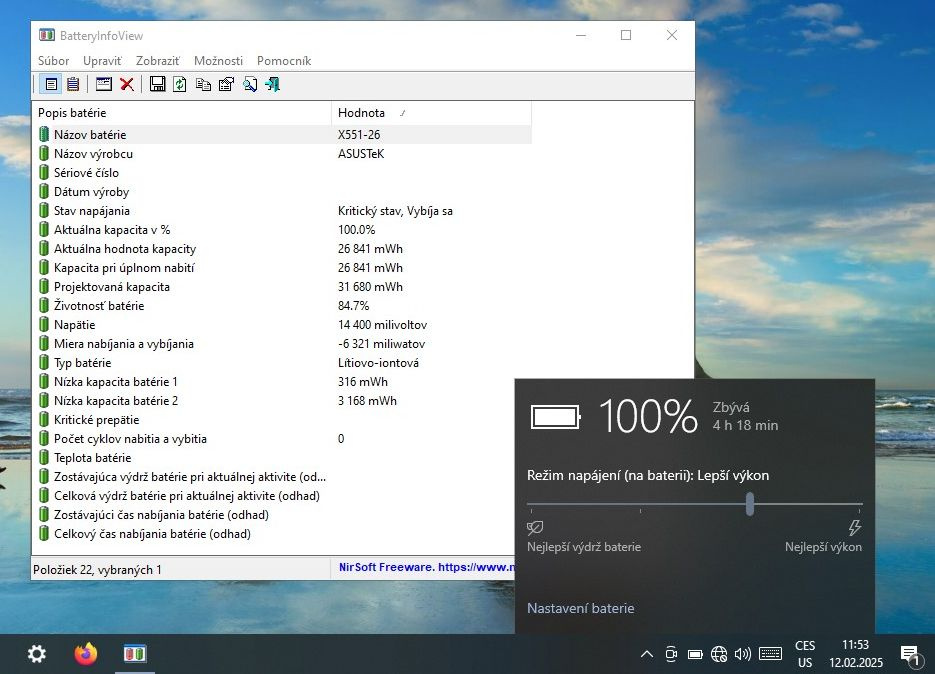Open the Možnosti menu
This screenshot has height=674, width=935.
coord(218,61)
